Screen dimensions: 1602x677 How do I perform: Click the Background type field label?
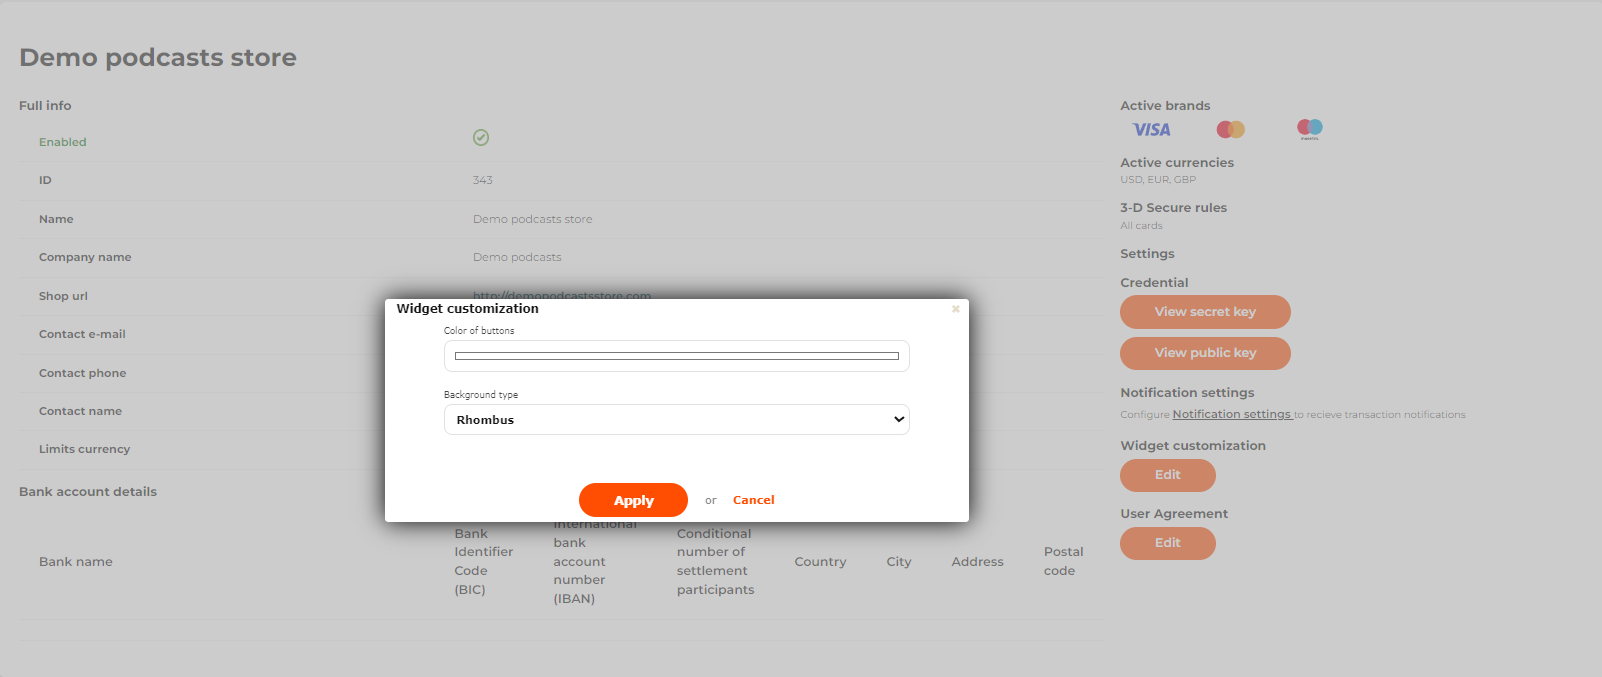click(481, 395)
